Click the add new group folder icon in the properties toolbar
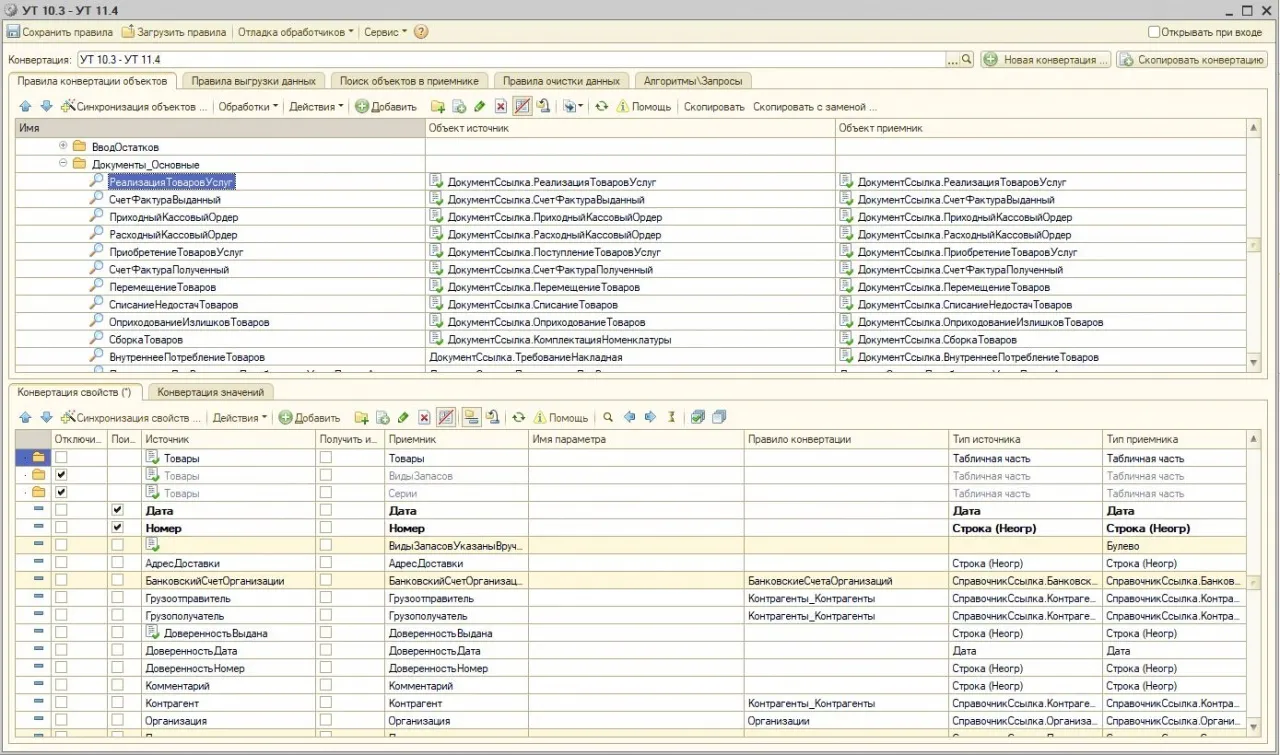 click(362, 418)
